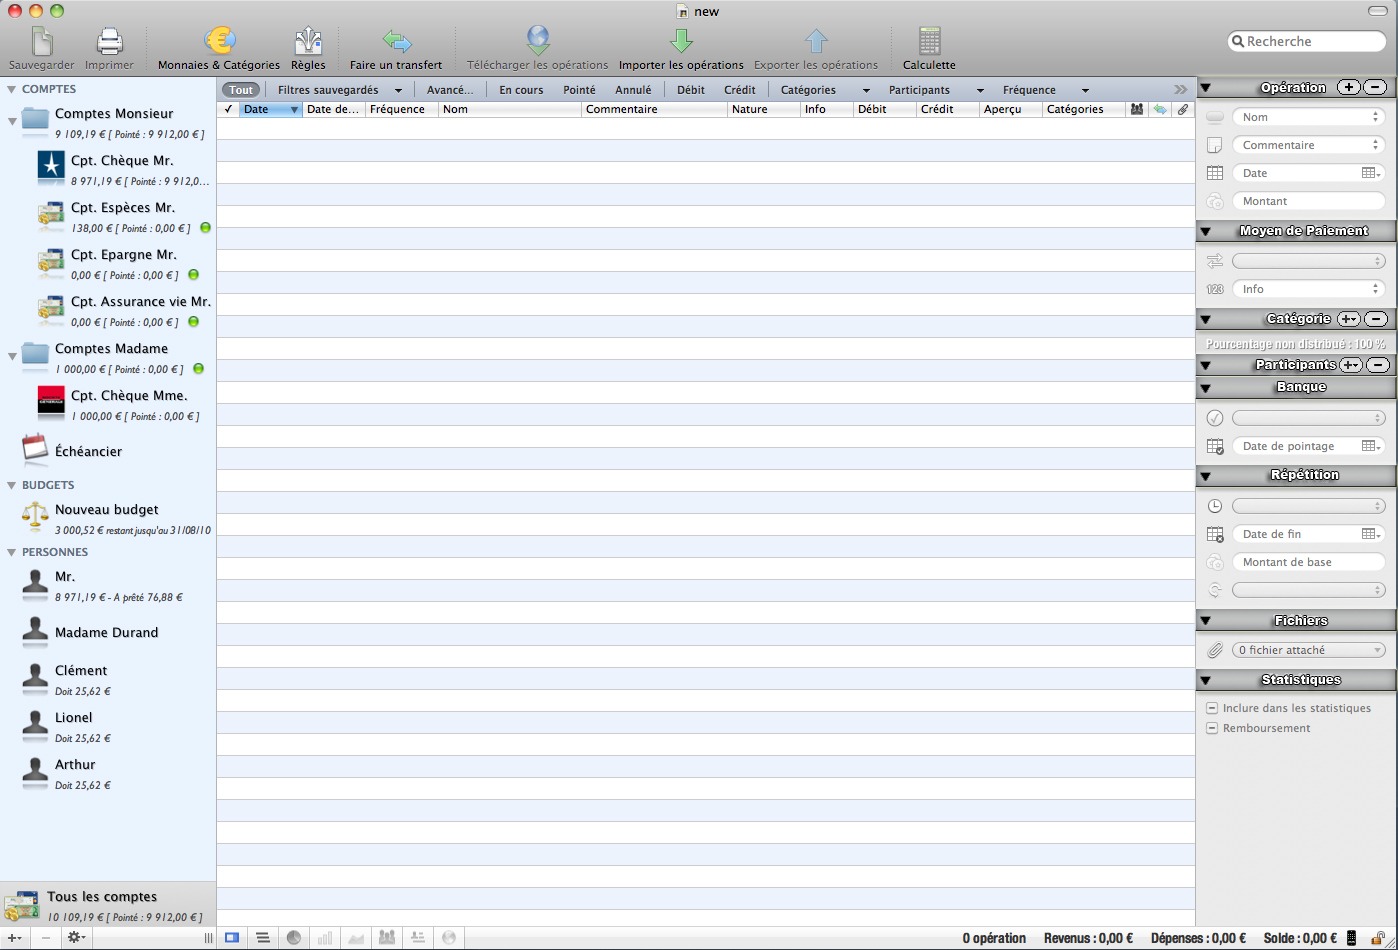Switch to pie chart view
1398x950 pixels.
click(294, 938)
